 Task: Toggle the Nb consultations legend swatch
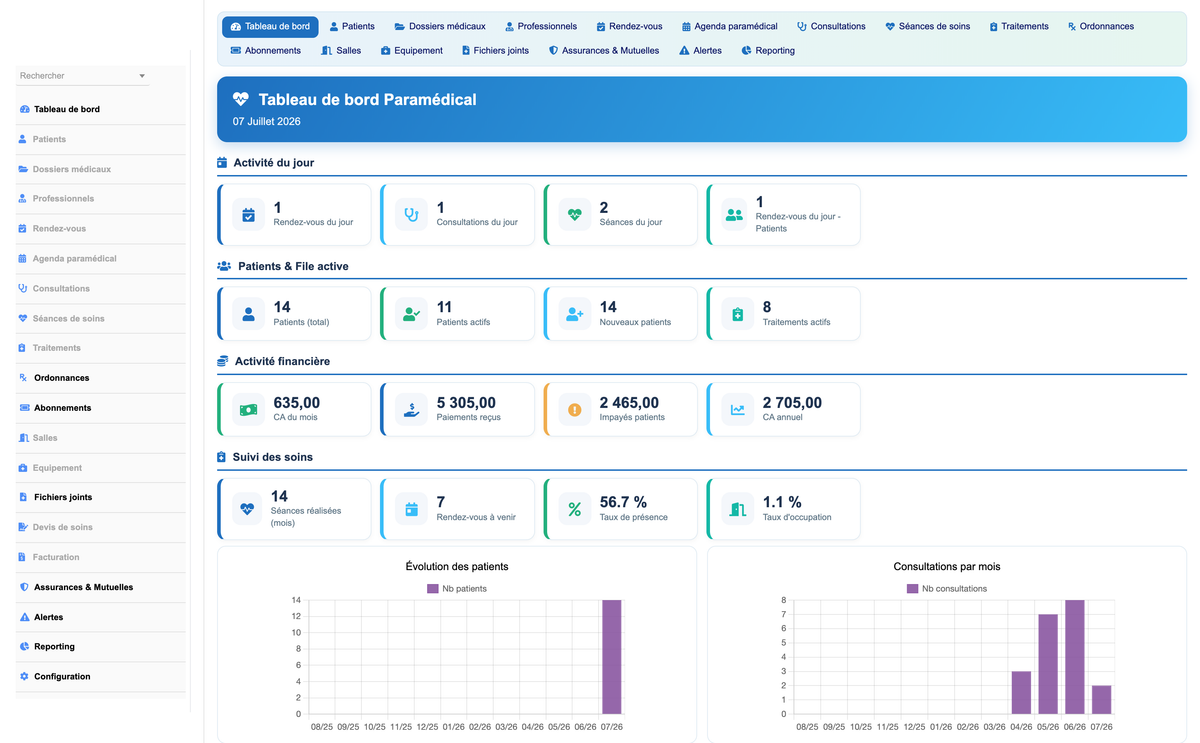click(912, 589)
